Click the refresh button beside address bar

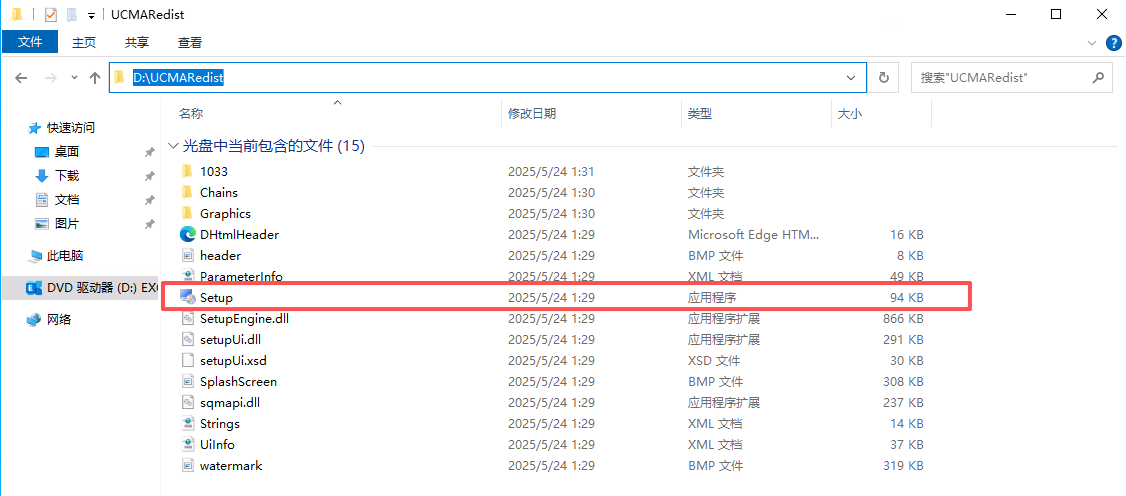click(x=883, y=77)
